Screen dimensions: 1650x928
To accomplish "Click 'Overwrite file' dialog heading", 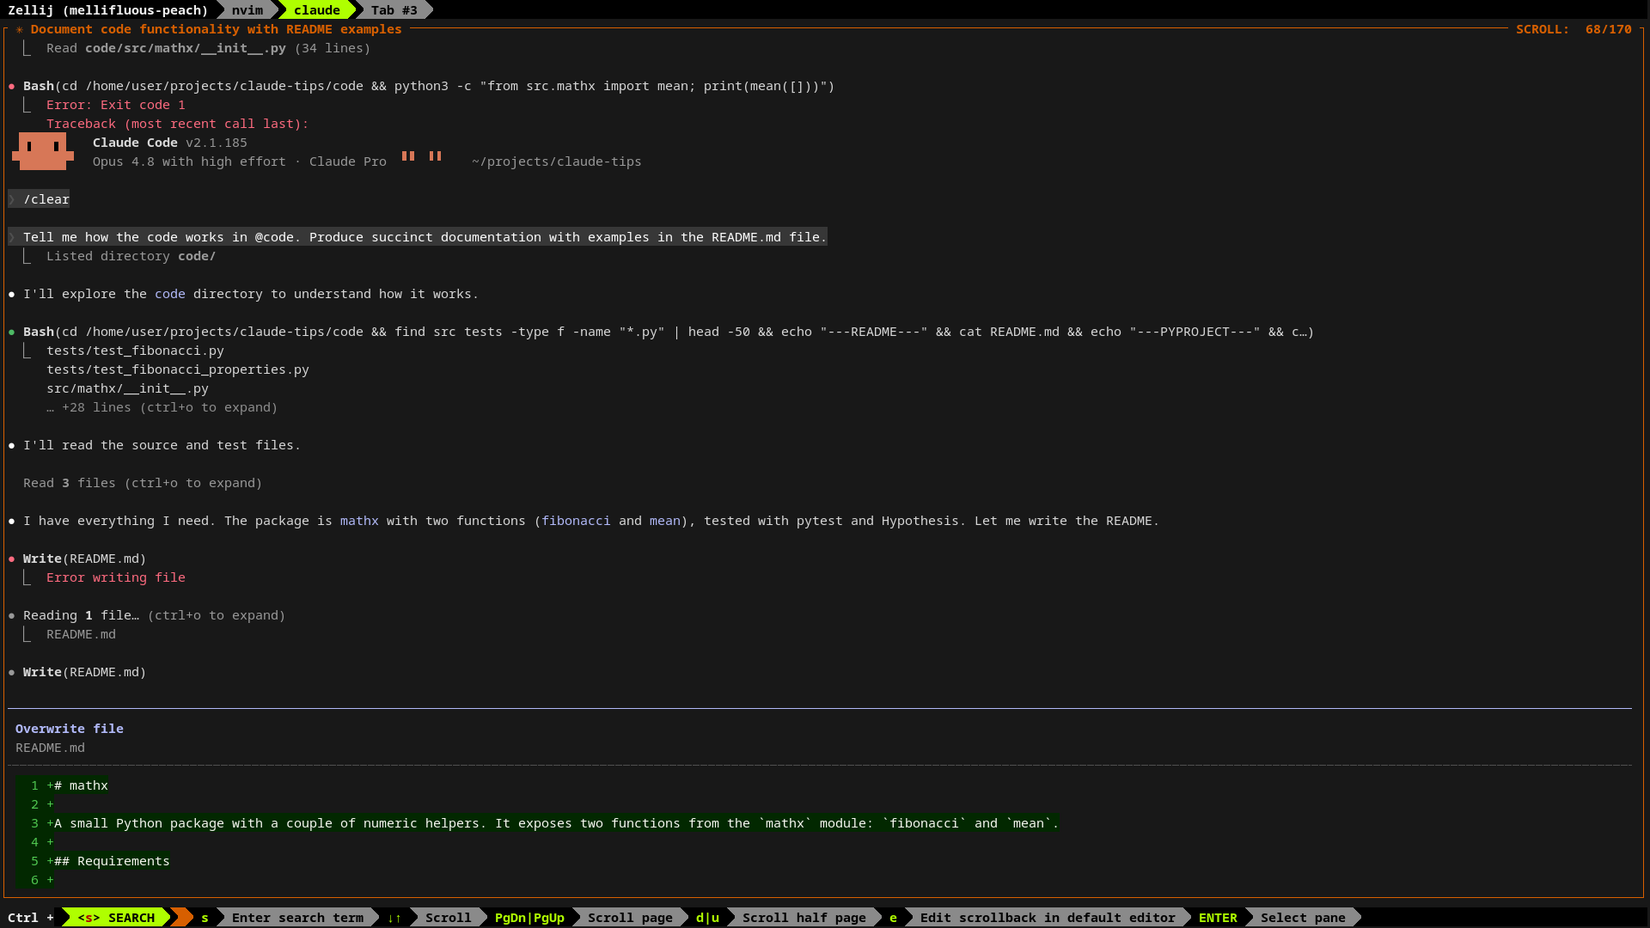I will pyautogui.click(x=69, y=729).
